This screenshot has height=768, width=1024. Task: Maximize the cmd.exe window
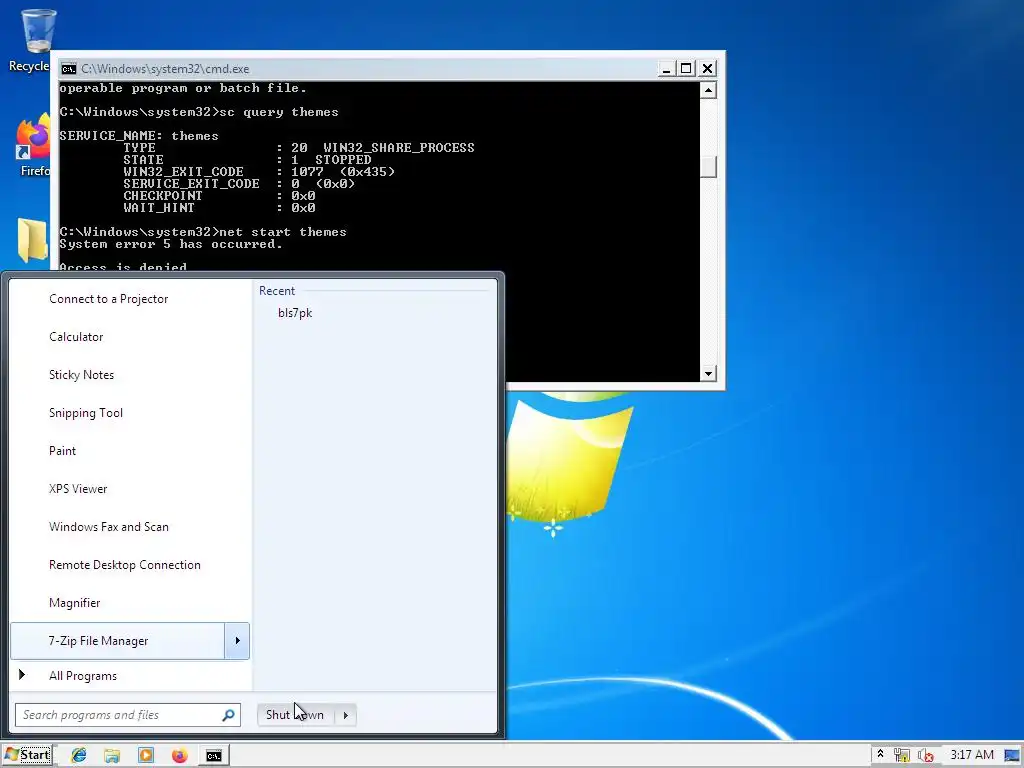point(686,69)
